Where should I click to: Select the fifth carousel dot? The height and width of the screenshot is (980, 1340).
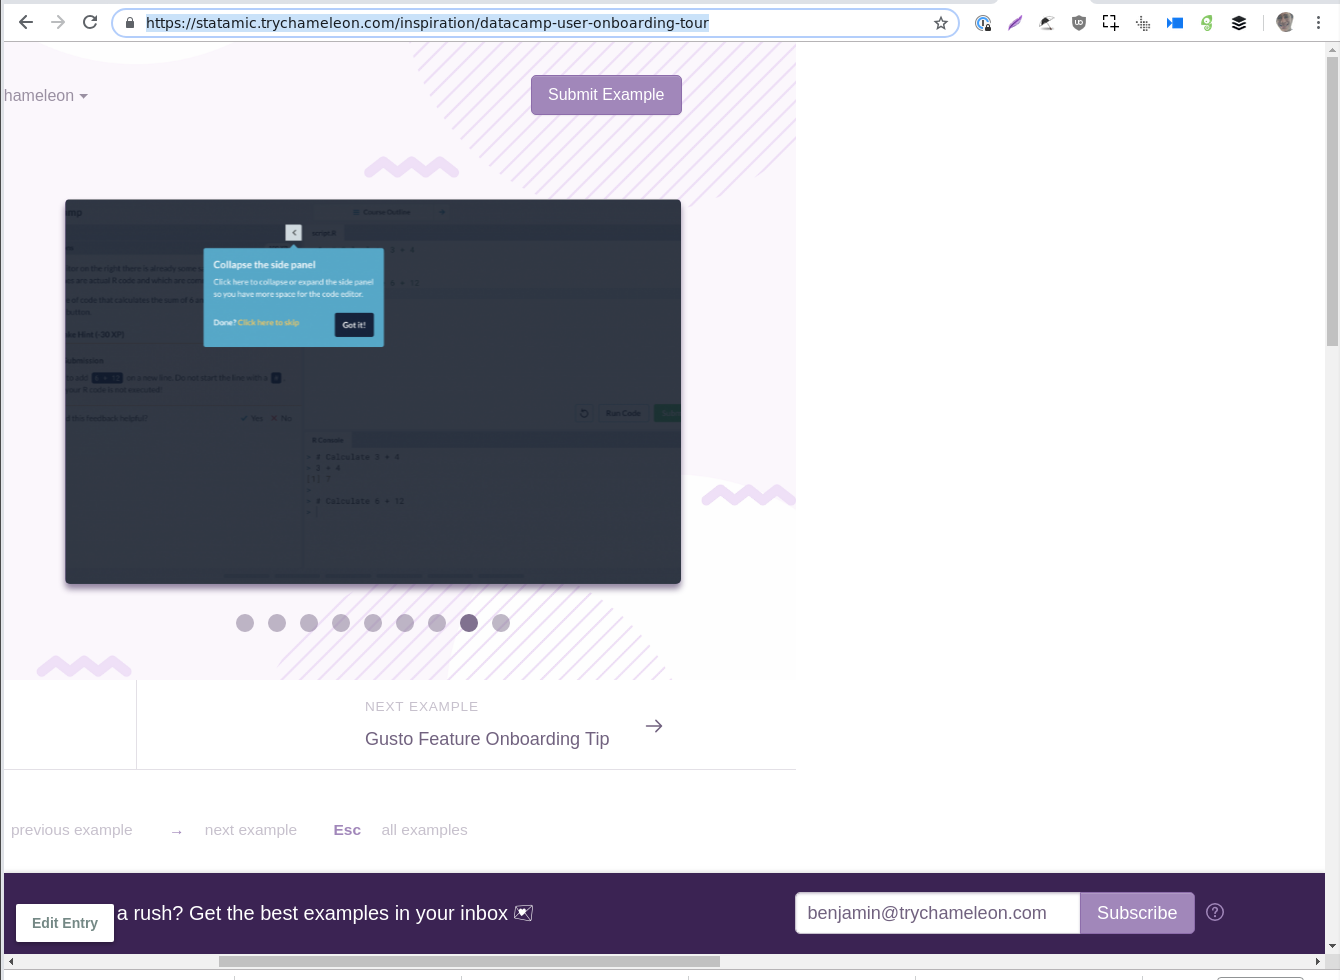click(x=373, y=623)
